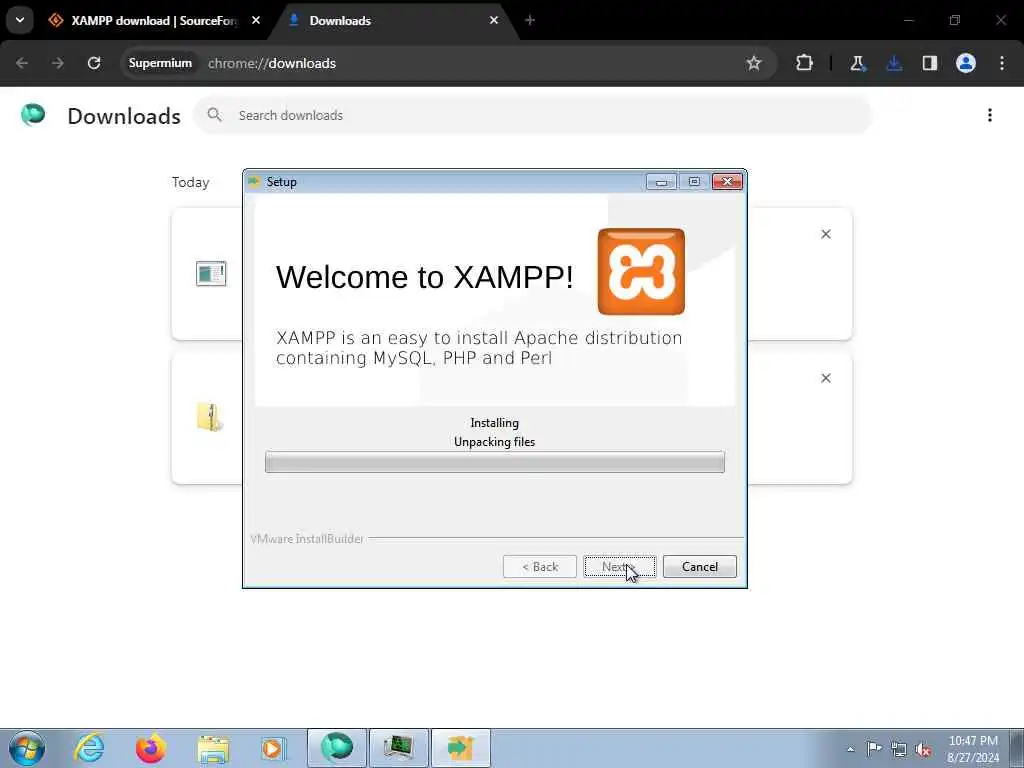Viewport: 1024px width, 768px height.
Task: Toggle the browser side panel
Action: 930,63
